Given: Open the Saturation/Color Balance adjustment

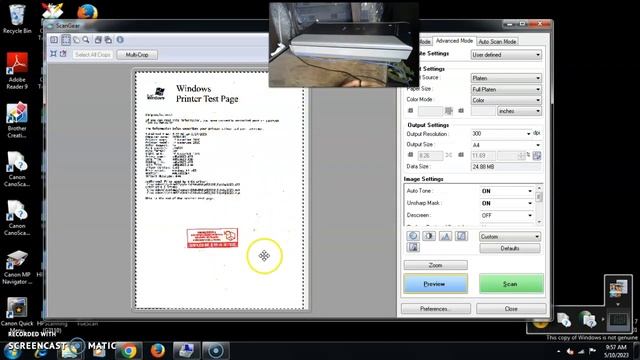Looking at the screenshot, I should point(413,236).
